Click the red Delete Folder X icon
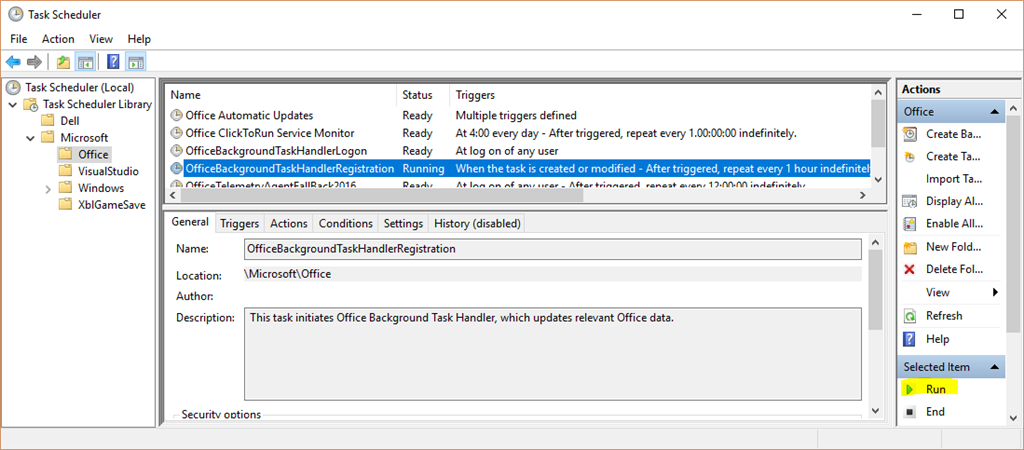This screenshot has width=1024, height=450. tap(910, 269)
